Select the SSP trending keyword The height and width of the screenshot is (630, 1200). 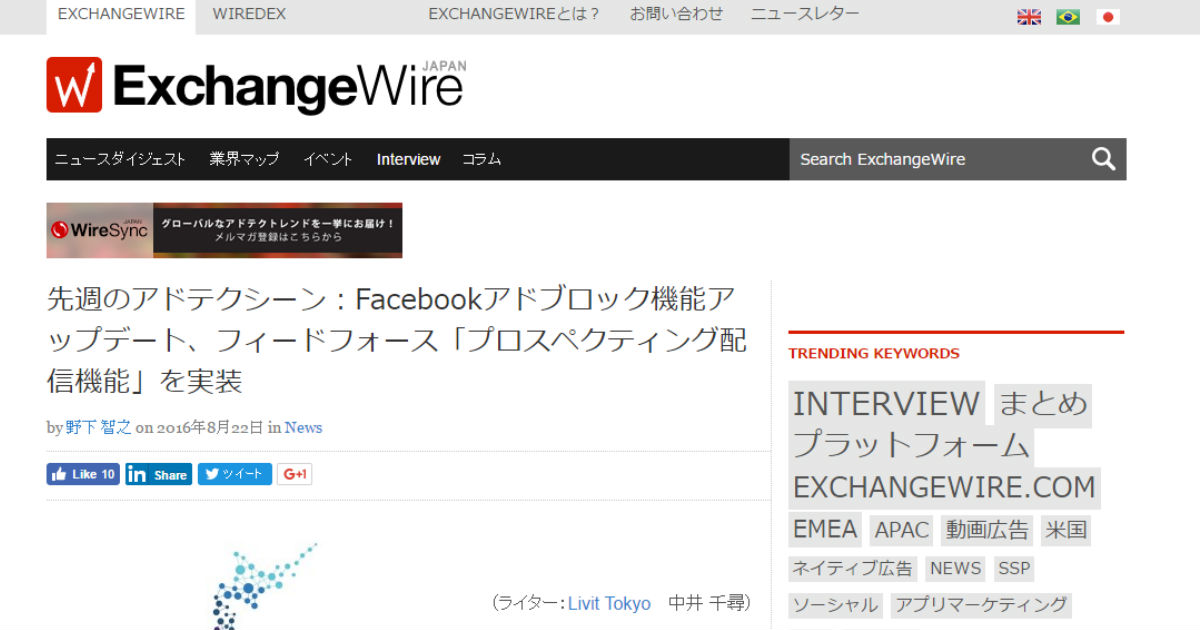tap(1013, 568)
